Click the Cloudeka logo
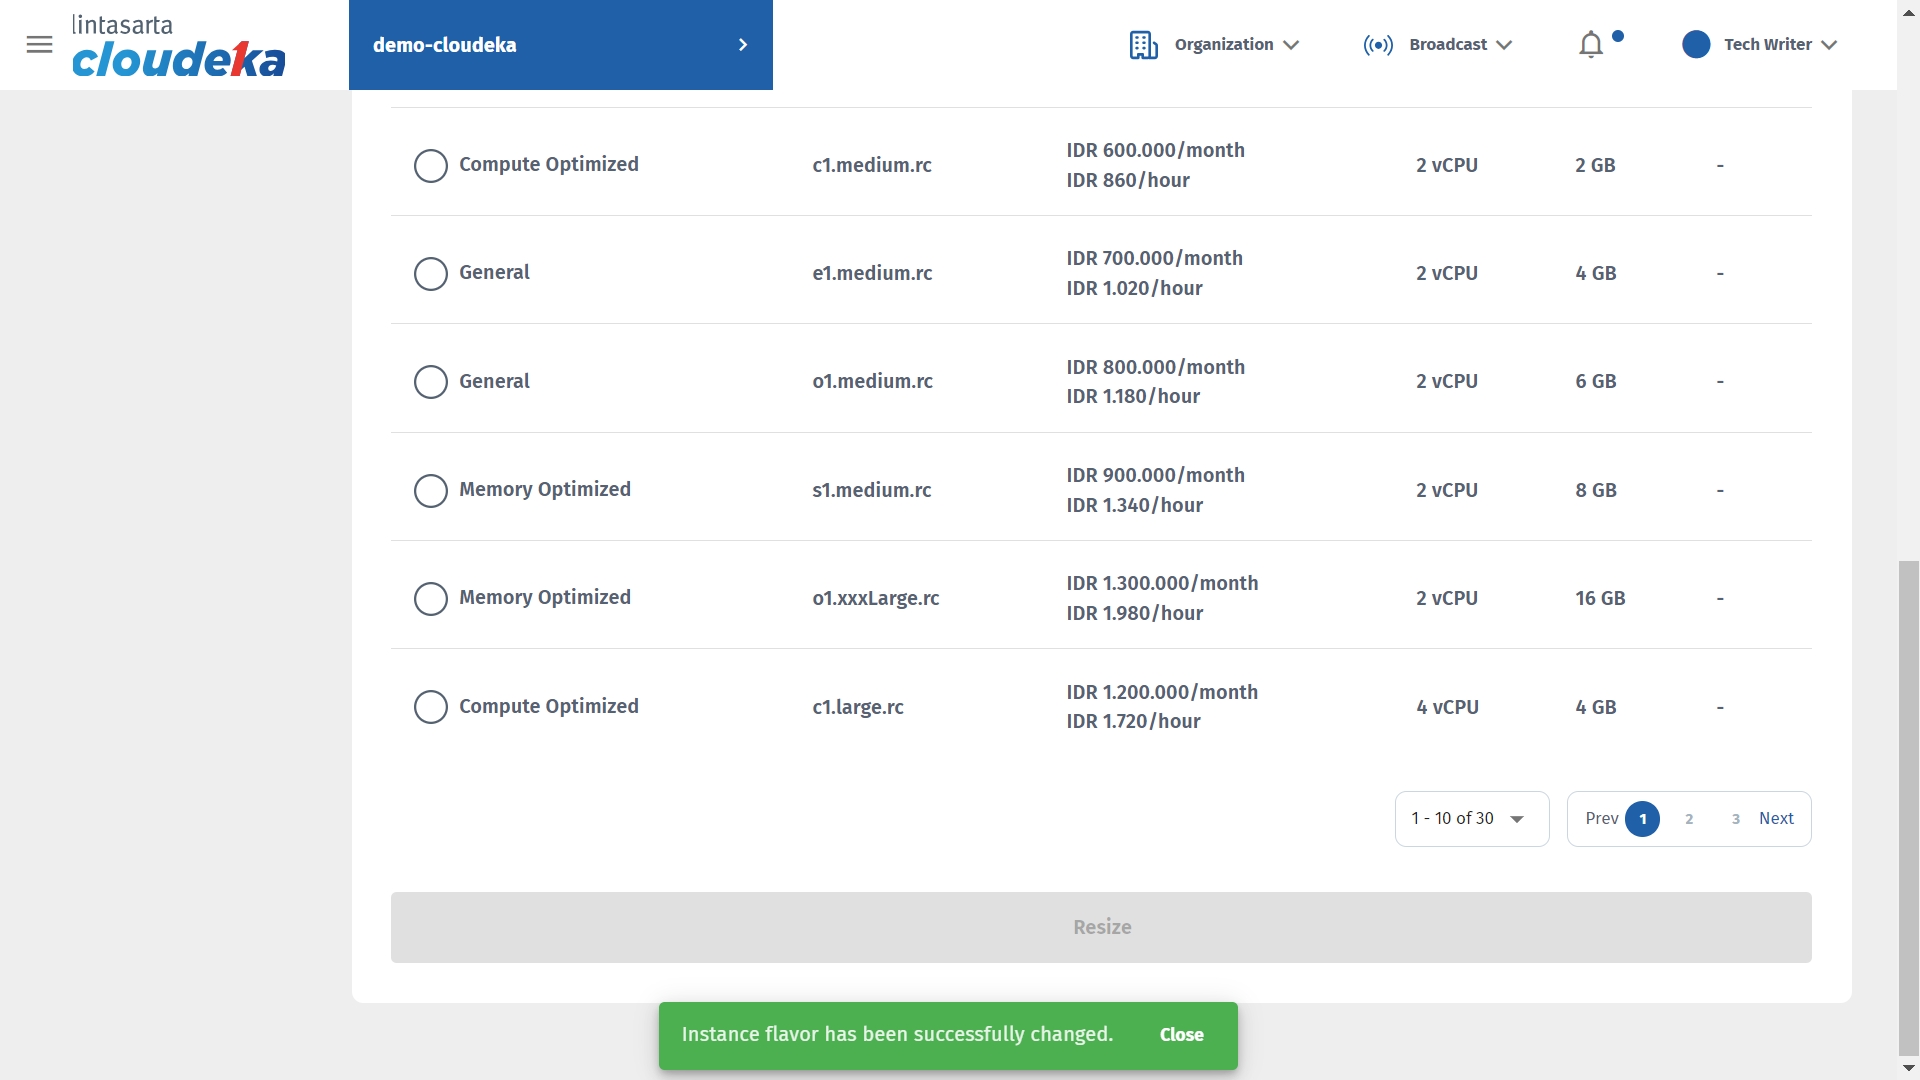 178,47
